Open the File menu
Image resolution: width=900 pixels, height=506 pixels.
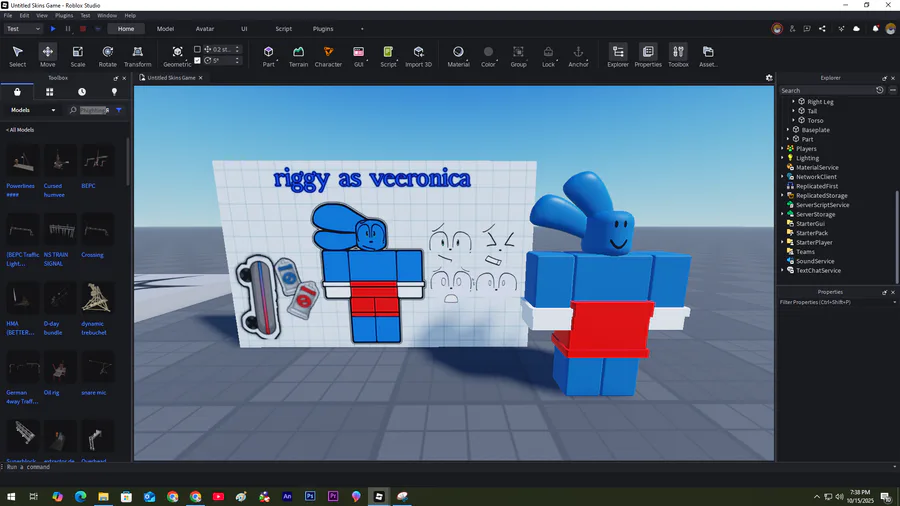tap(8, 15)
